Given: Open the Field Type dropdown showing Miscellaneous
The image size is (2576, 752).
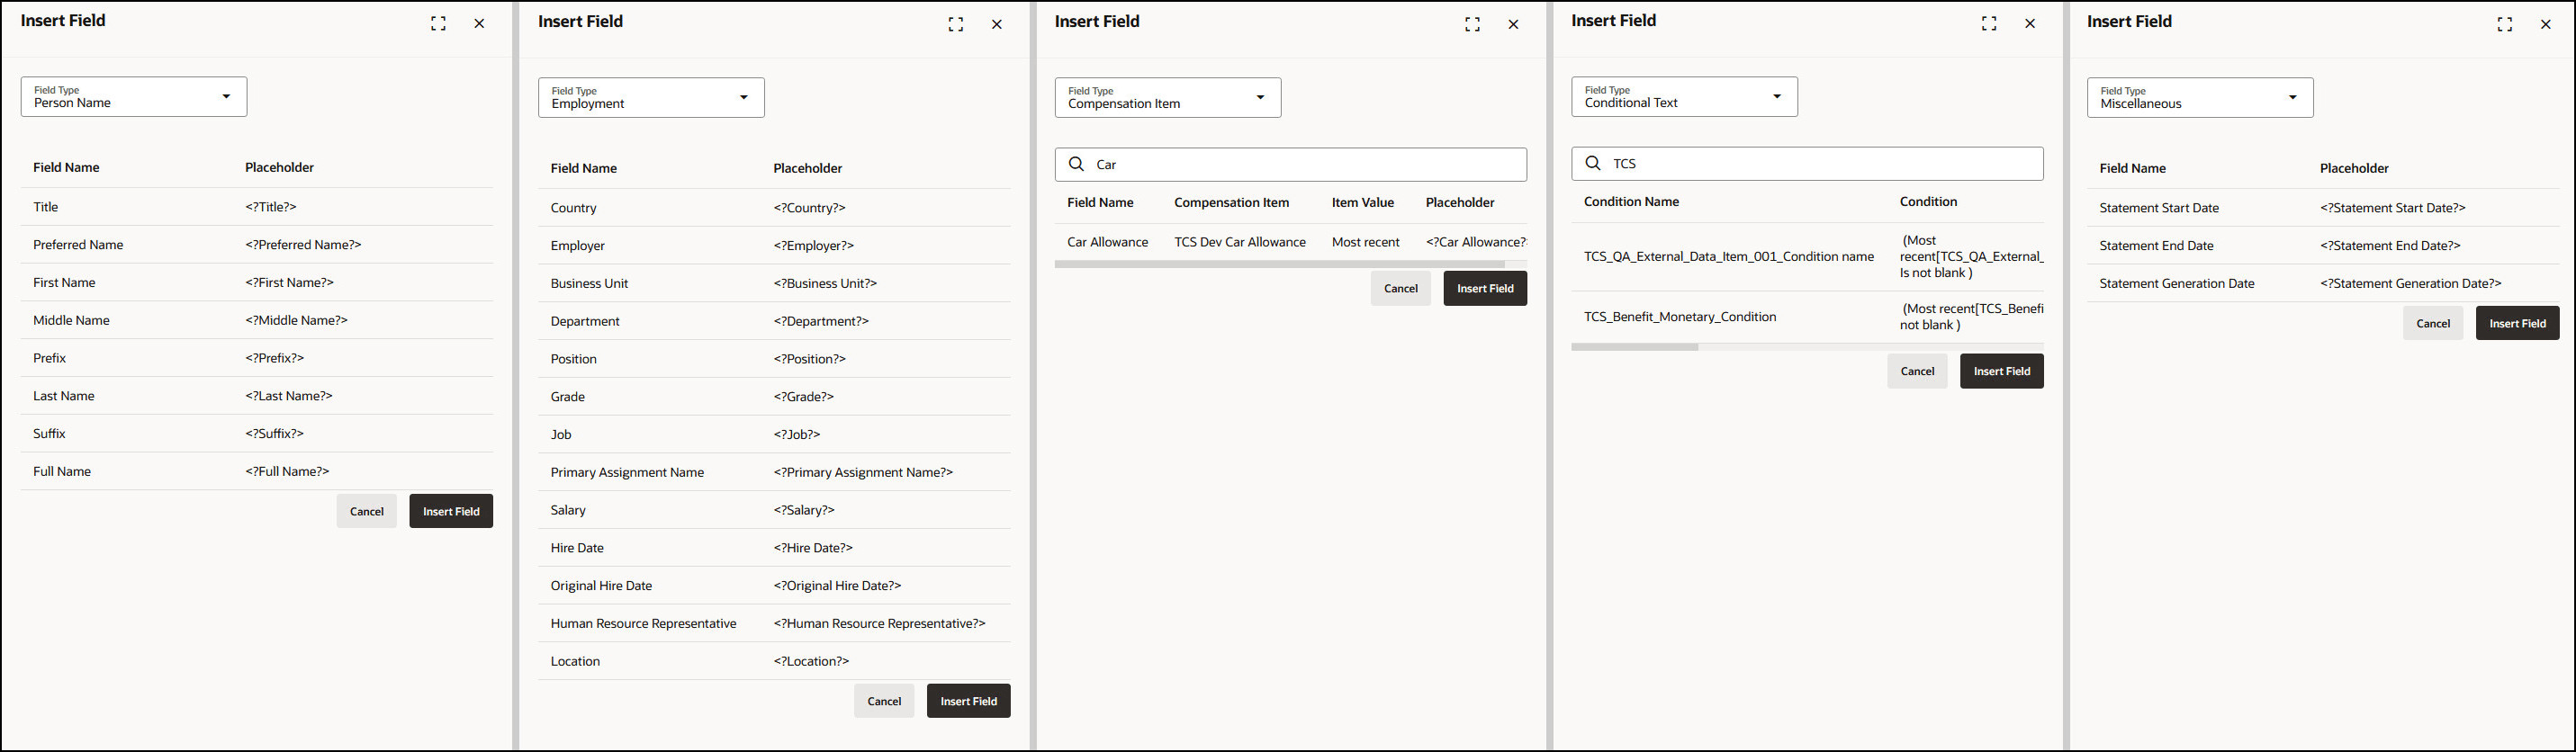Looking at the screenshot, I should [2200, 98].
